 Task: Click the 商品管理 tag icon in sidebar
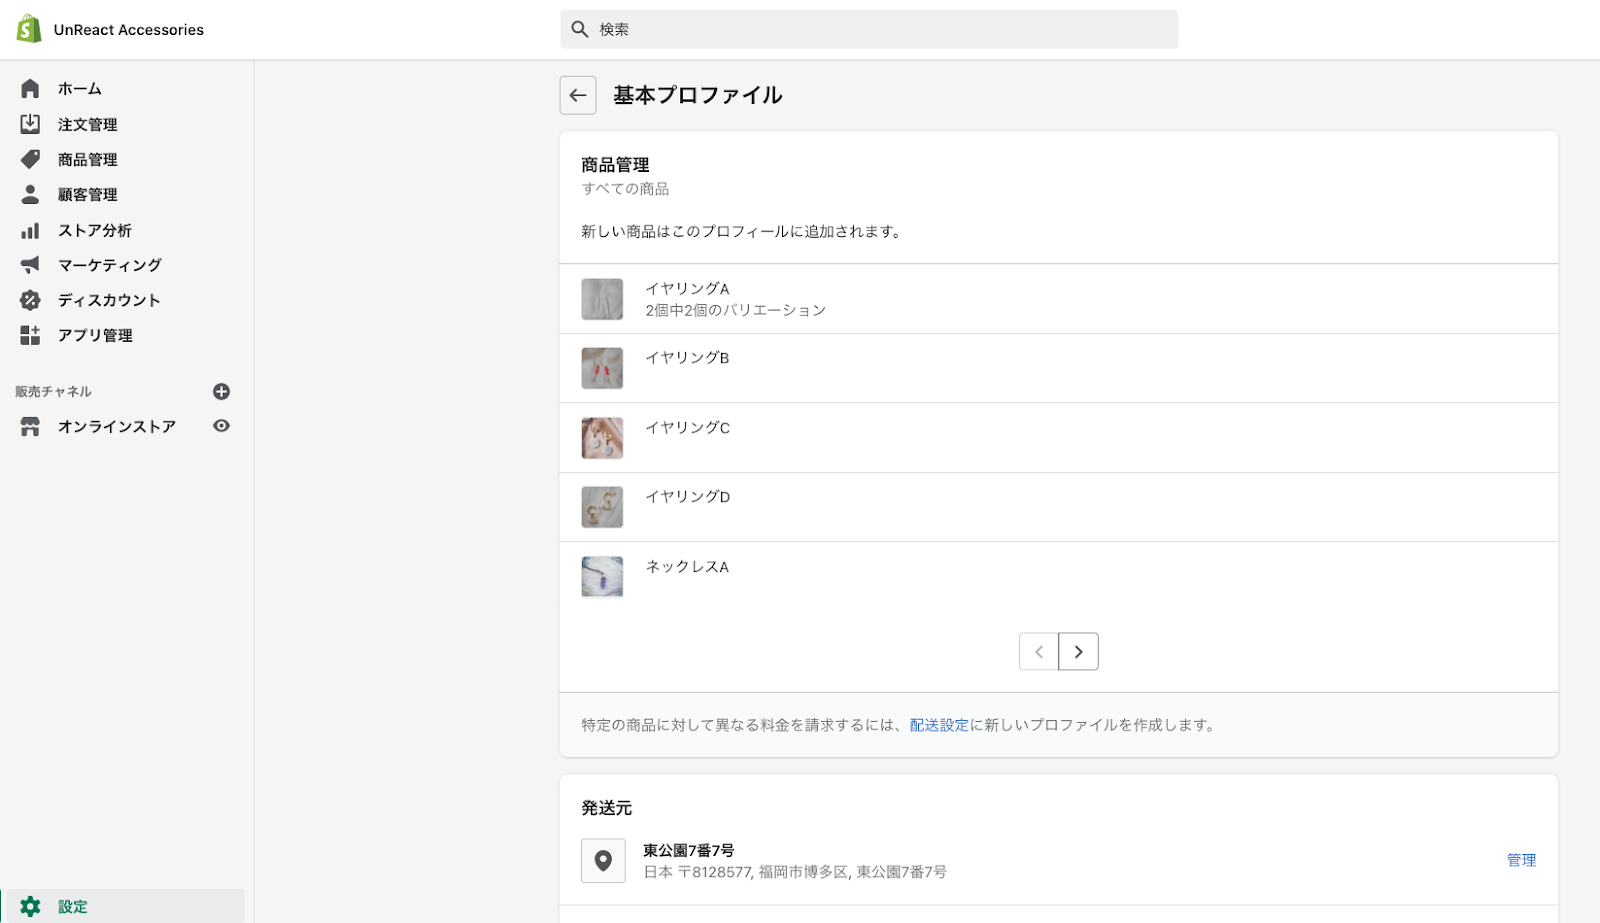(x=30, y=159)
